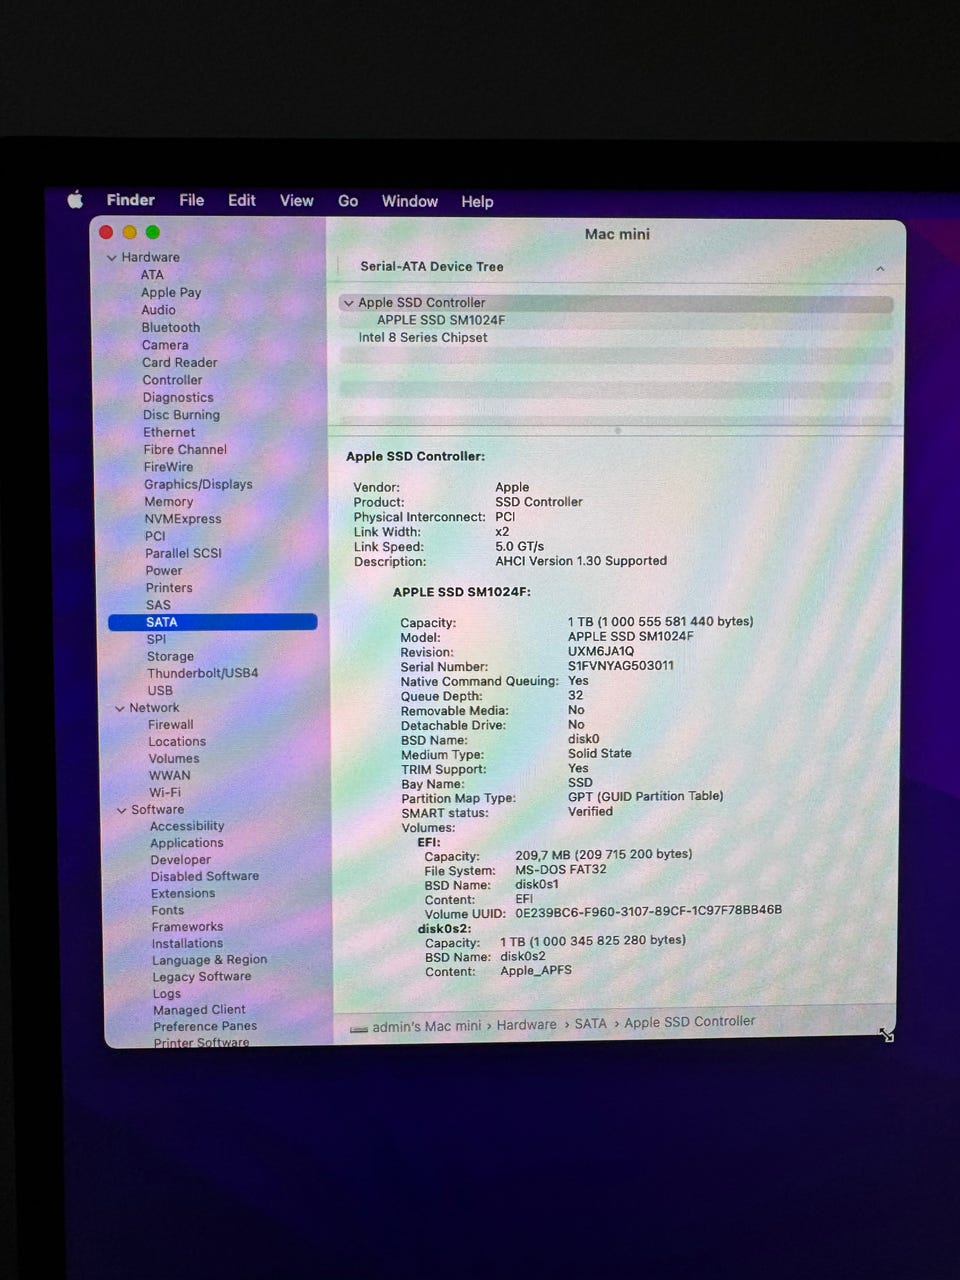Image resolution: width=960 pixels, height=1280 pixels.
Task: Collapse the Hardware section chevron
Action: [x=111, y=258]
